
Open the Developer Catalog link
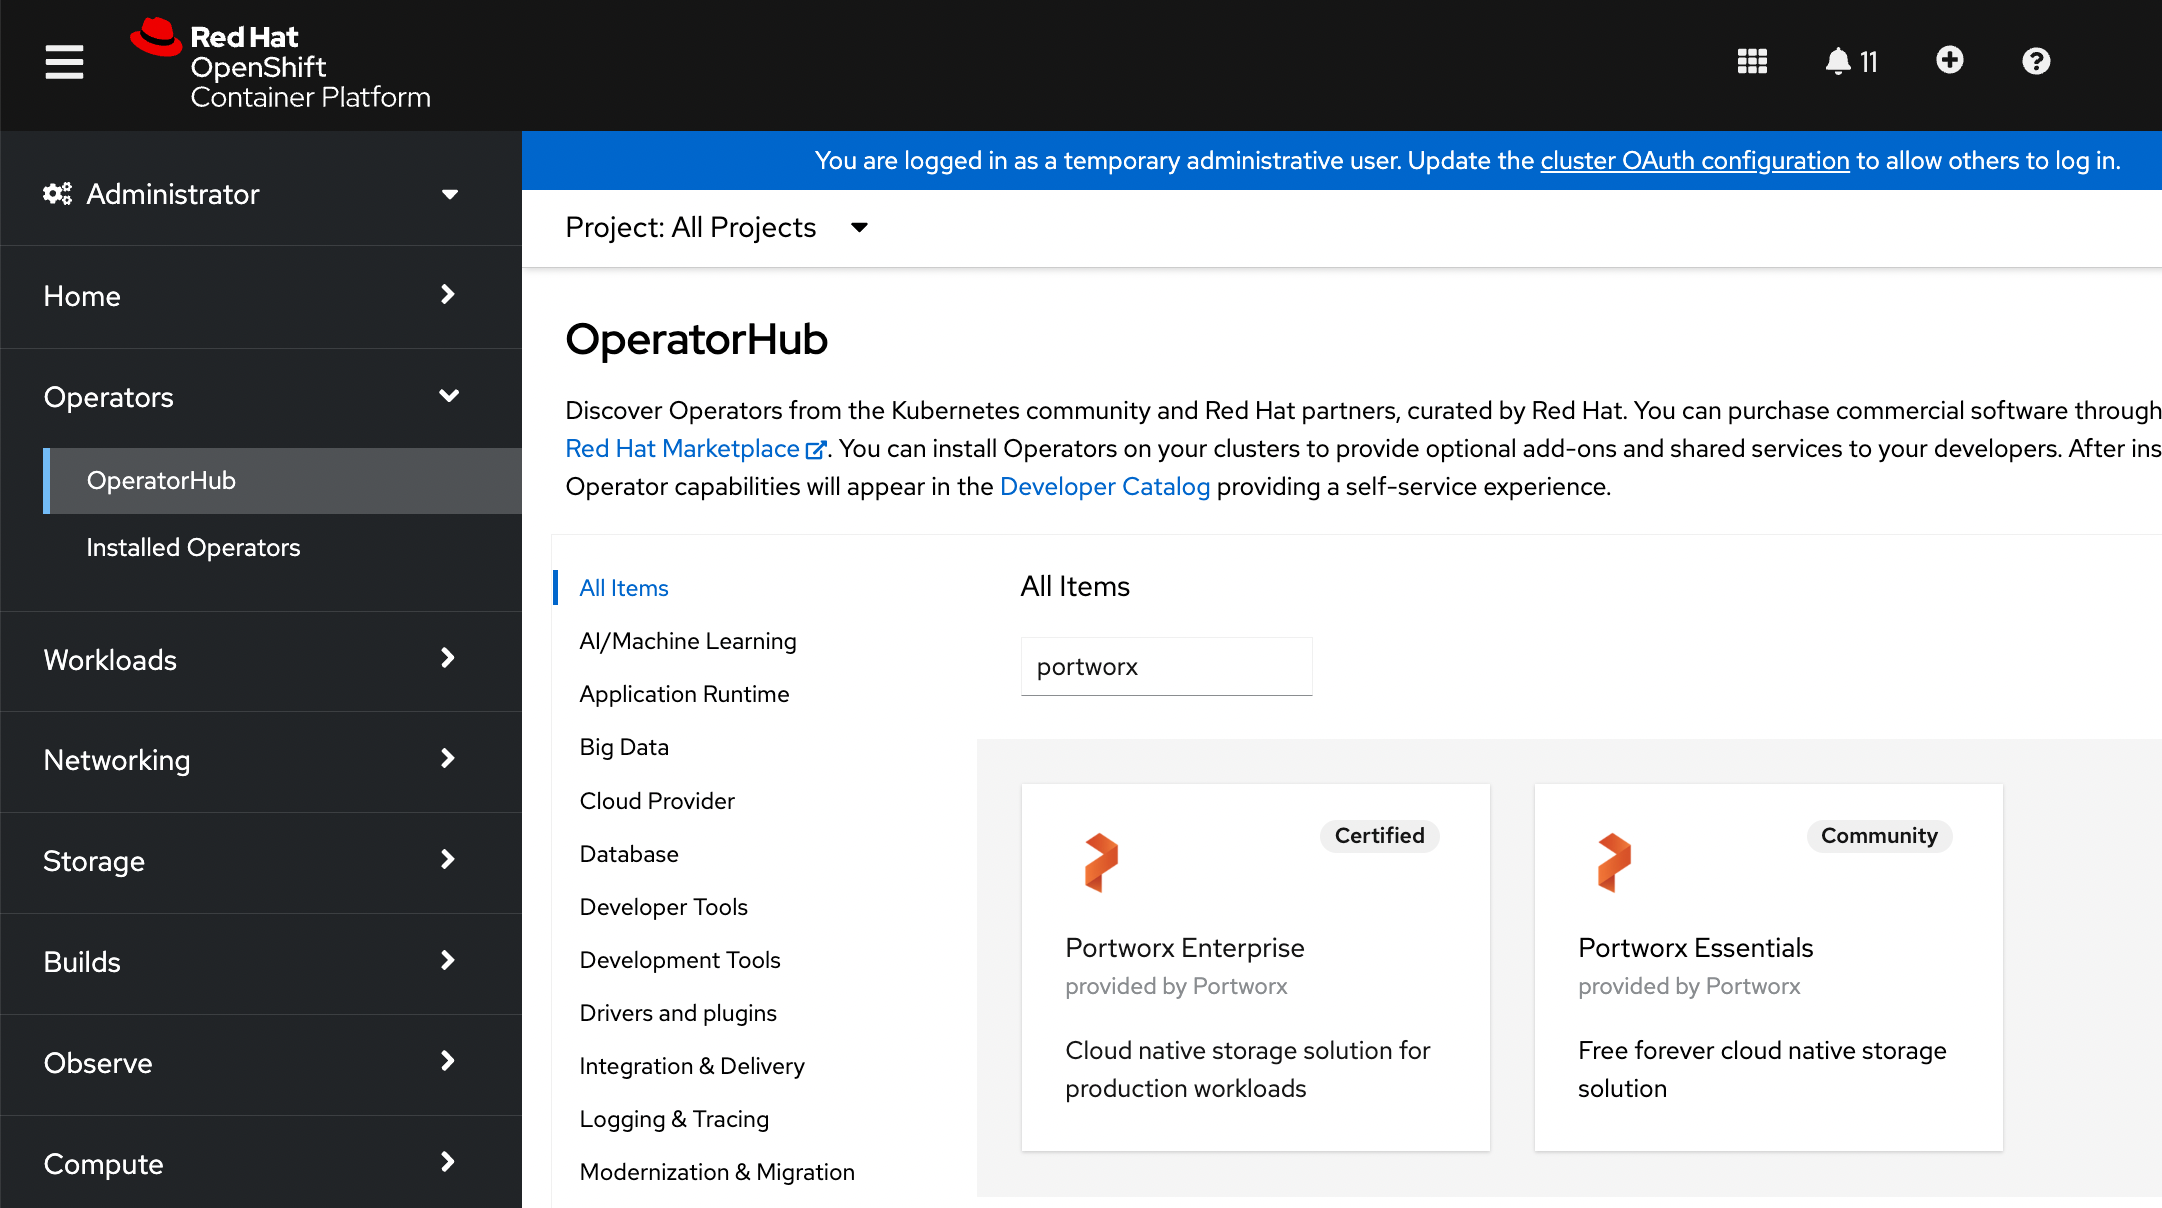click(x=1105, y=486)
